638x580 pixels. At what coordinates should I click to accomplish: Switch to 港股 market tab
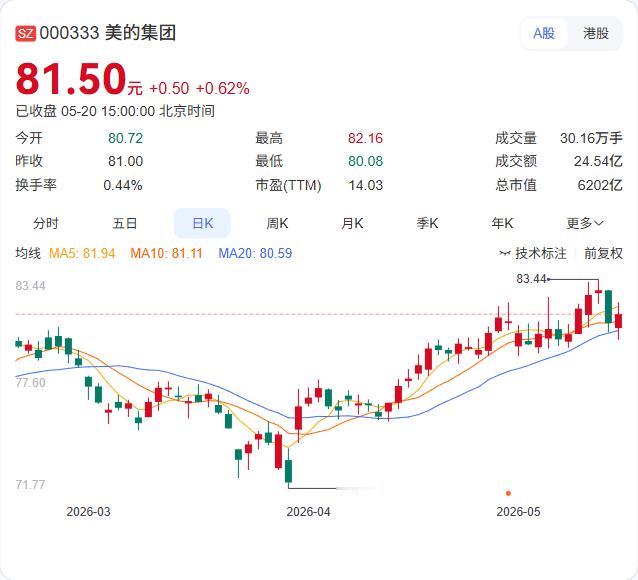point(596,33)
